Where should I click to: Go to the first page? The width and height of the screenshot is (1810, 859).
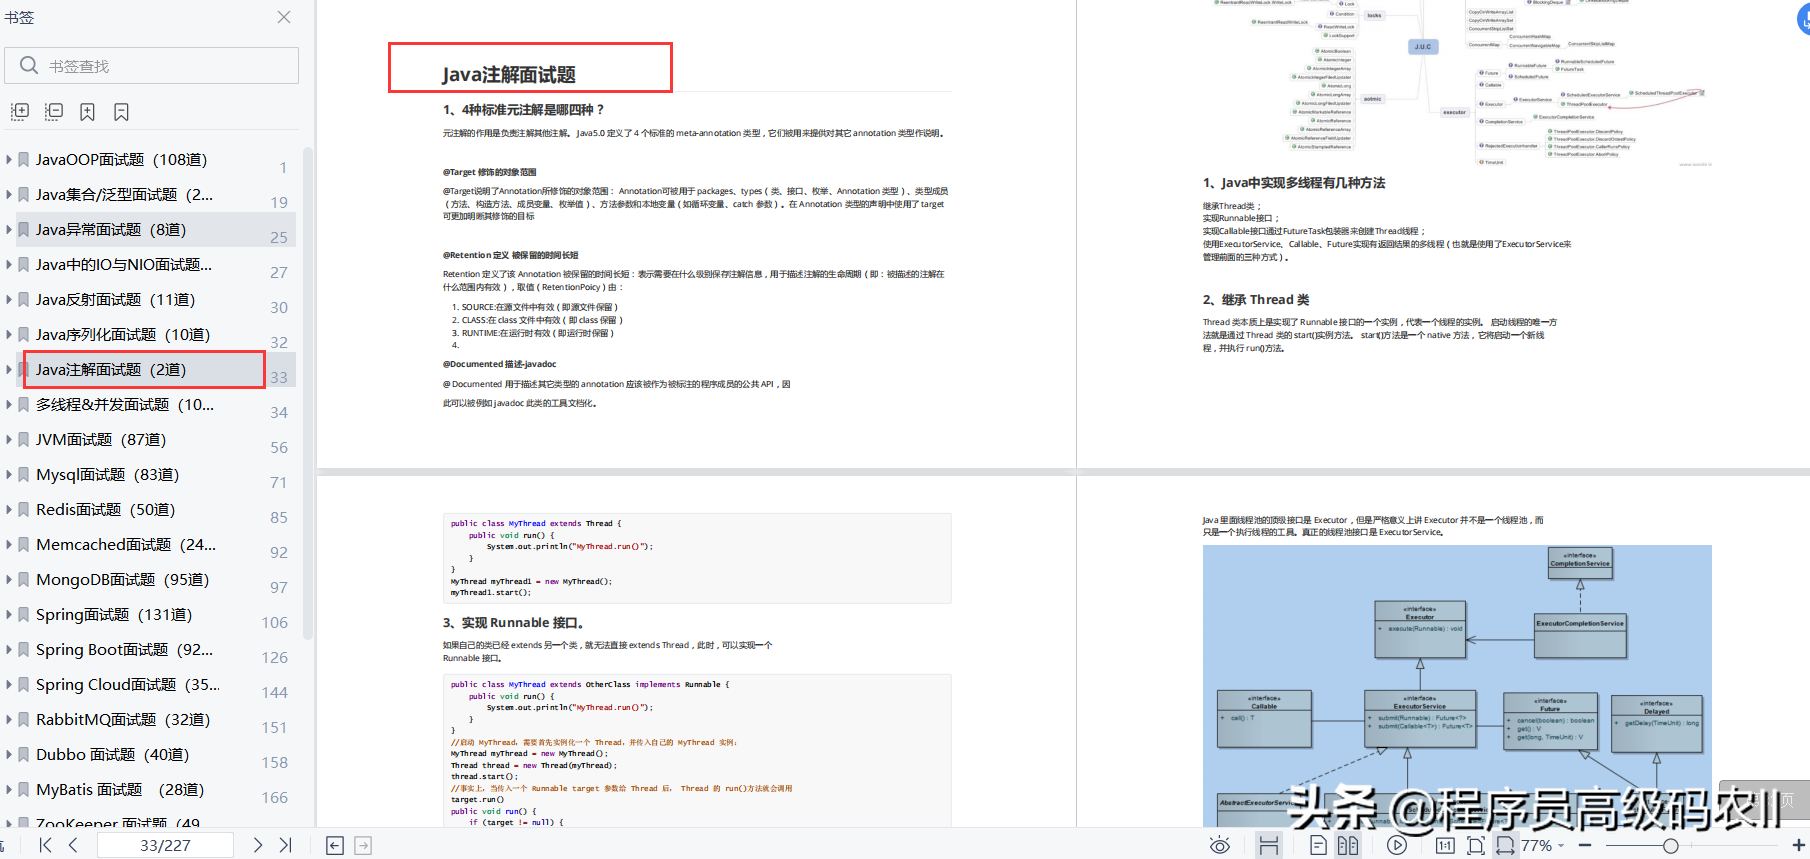click(x=45, y=845)
